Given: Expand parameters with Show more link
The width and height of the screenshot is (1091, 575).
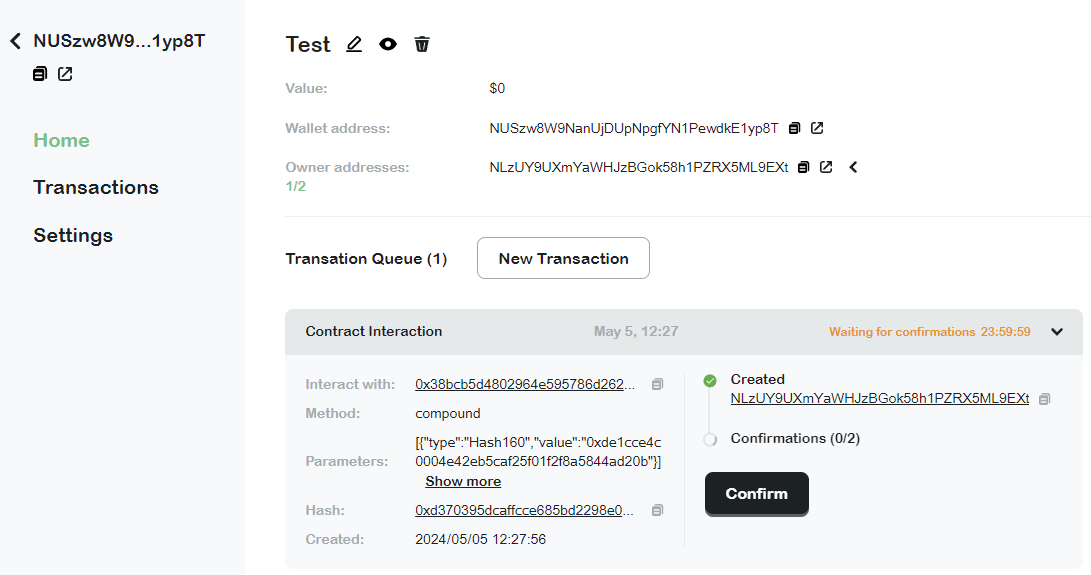Looking at the screenshot, I should pos(463,481).
